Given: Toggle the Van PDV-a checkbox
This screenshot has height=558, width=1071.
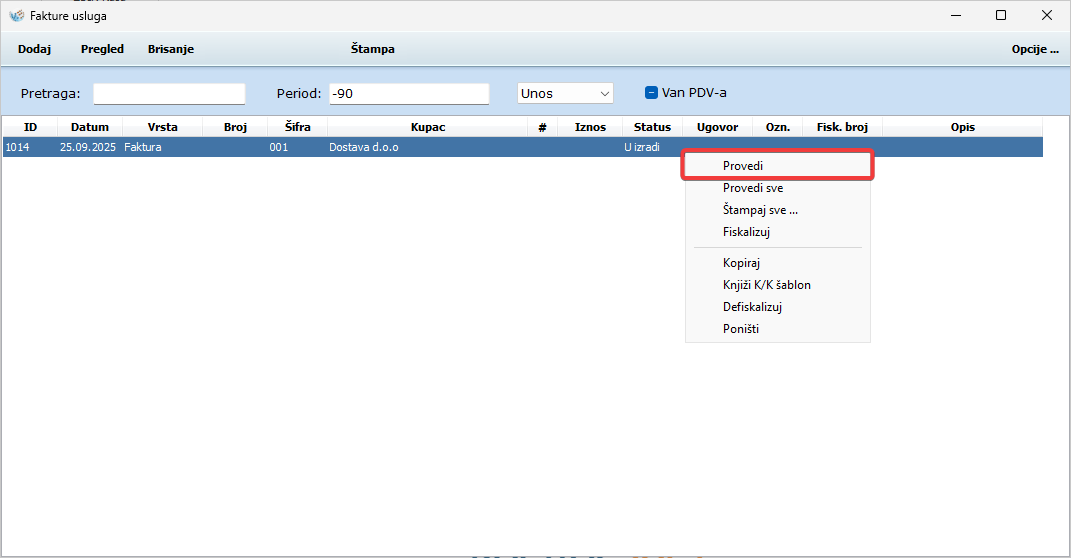Looking at the screenshot, I should pyautogui.click(x=651, y=93).
